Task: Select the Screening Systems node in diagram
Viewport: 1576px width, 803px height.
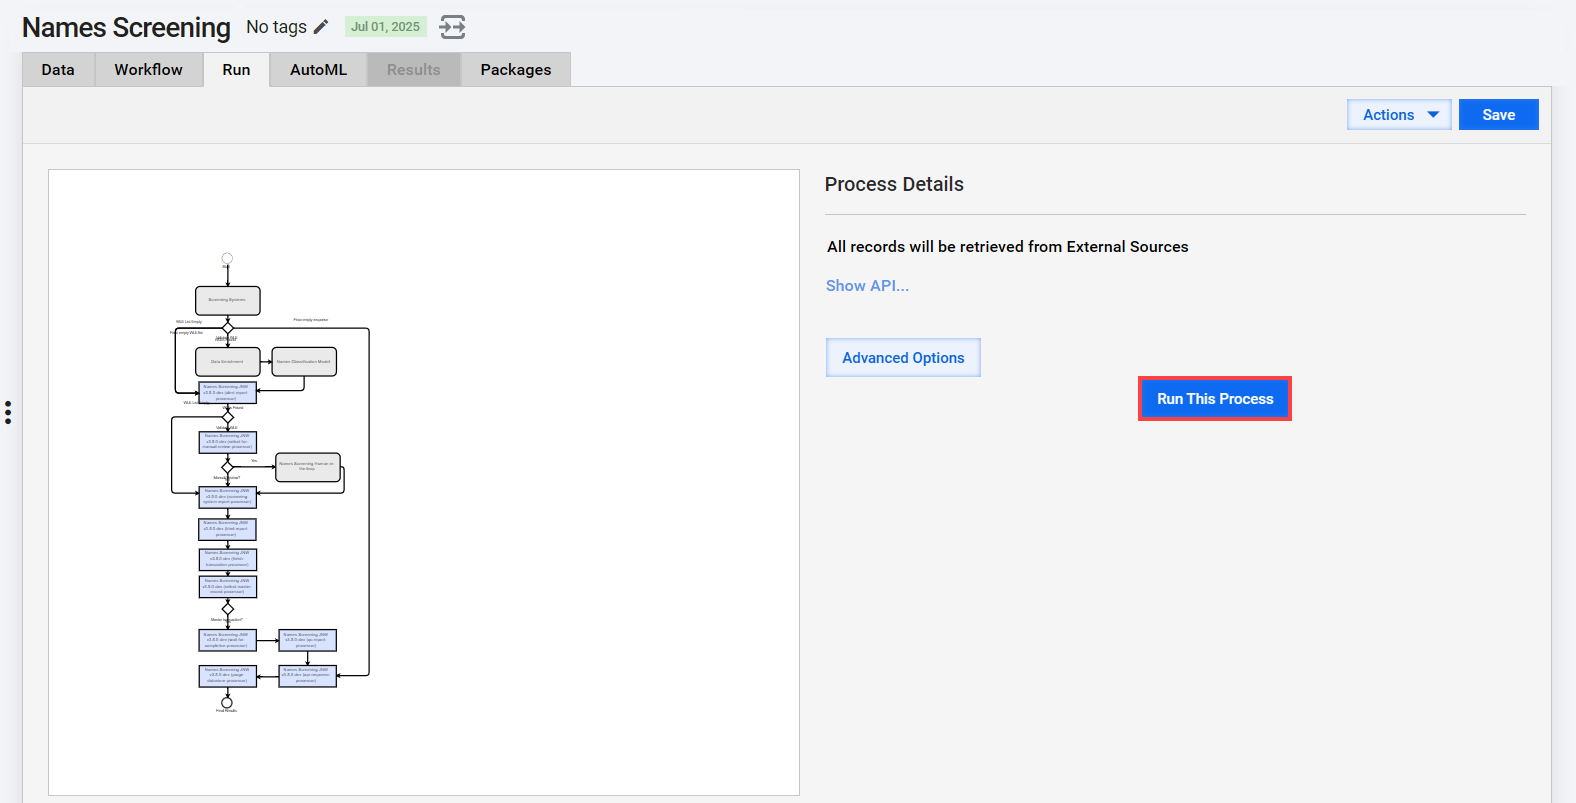Action: [x=228, y=300]
